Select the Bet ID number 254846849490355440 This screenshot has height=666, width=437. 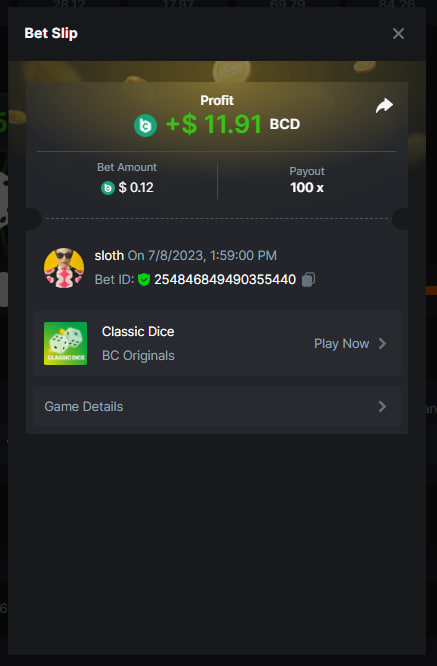[225, 279]
